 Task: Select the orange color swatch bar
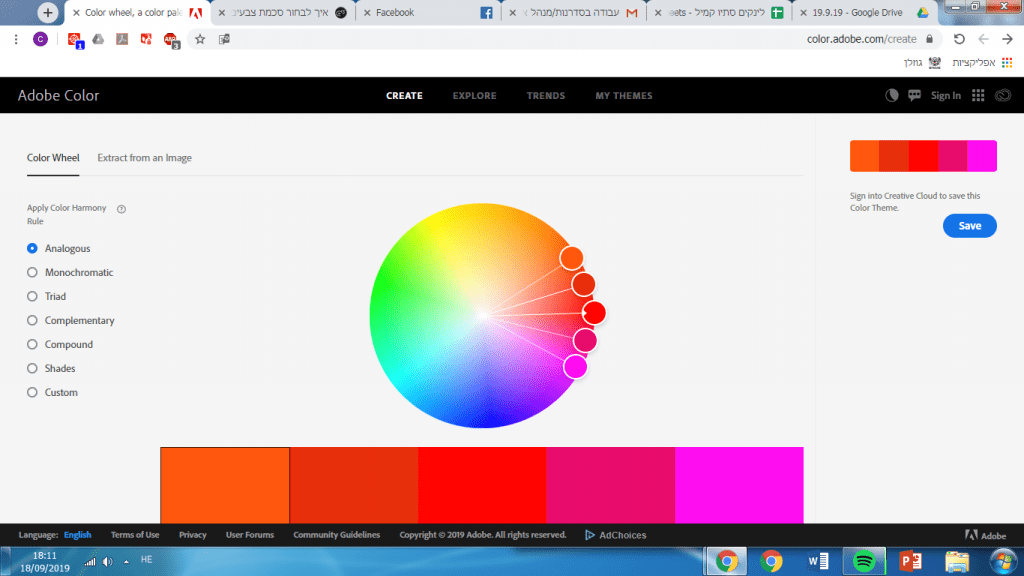225,485
